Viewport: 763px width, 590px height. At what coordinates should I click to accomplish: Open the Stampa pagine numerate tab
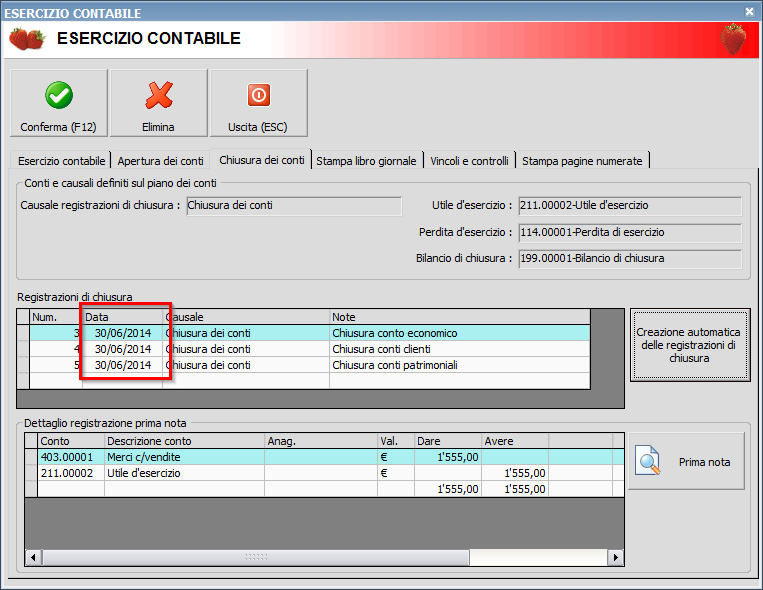click(583, 160)
